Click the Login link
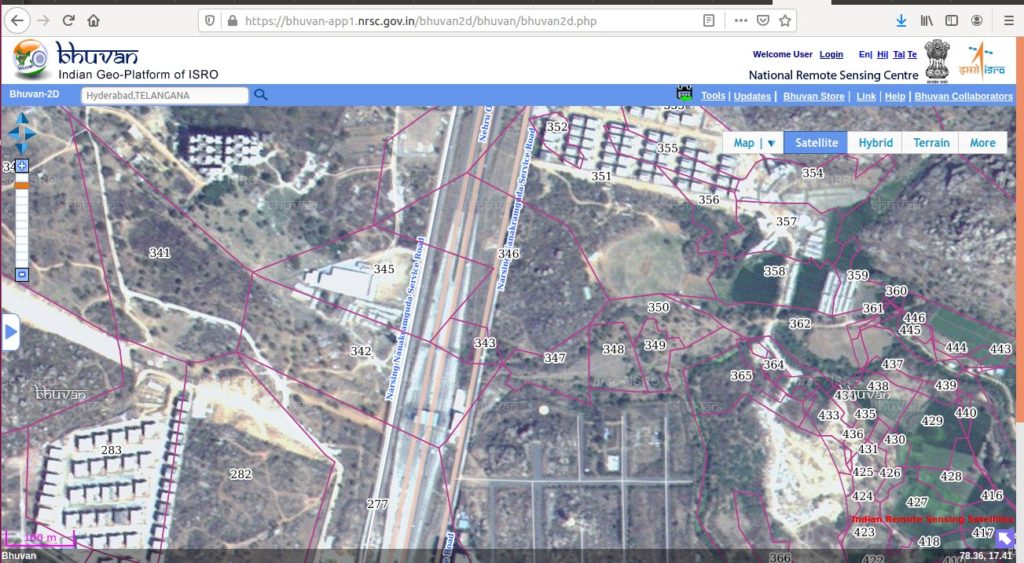Viewport: 1024px width, 563px height. tap(831, 54)
